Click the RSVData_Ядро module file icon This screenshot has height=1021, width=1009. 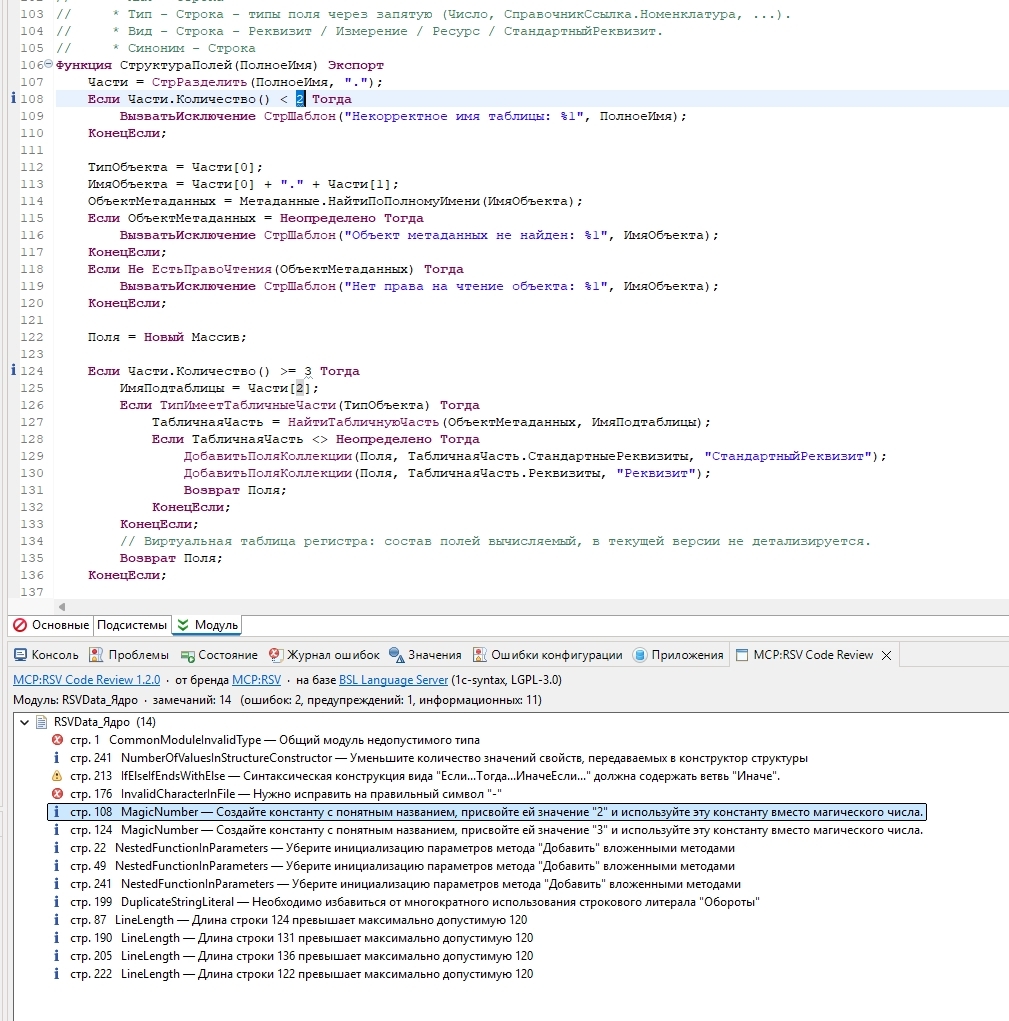pos(42,721)
